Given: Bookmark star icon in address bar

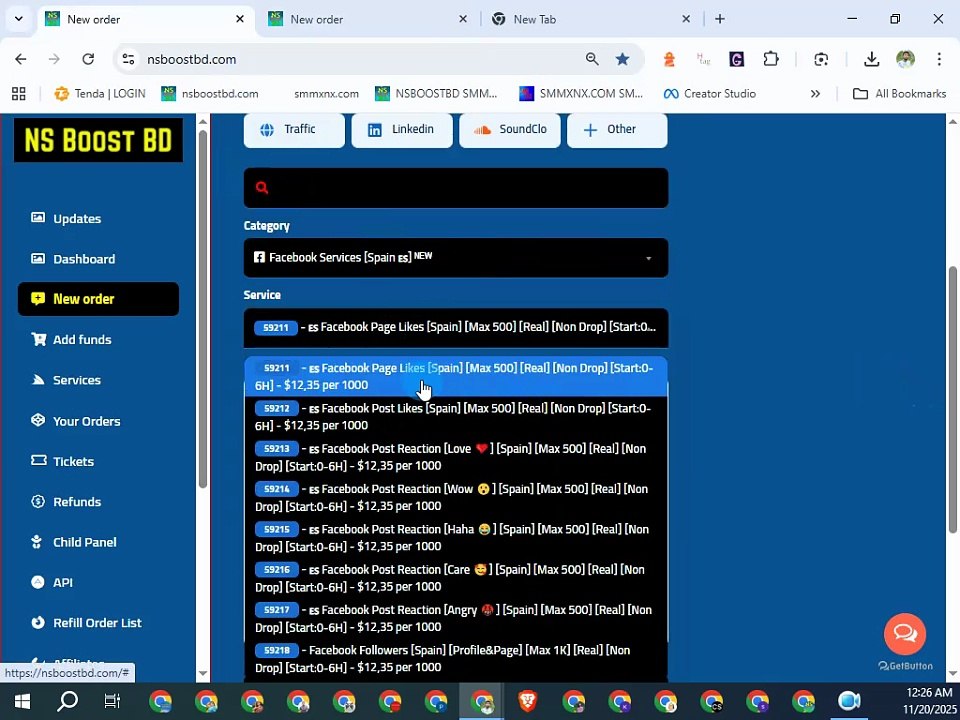Looking at the screenshot, I should (x=623, y=59).
